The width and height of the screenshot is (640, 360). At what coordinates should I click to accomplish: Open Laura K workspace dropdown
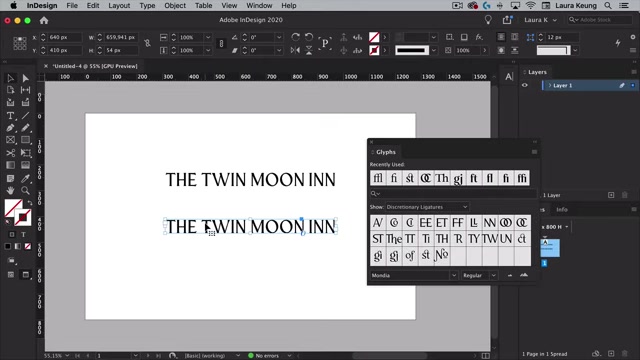point(540,20)
